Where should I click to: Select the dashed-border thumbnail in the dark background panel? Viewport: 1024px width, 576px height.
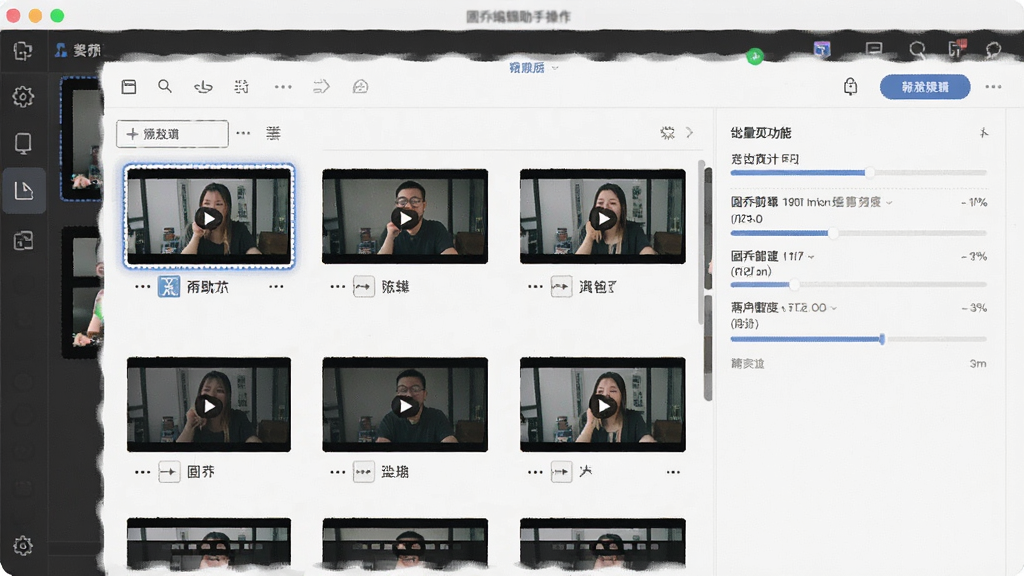82,138
